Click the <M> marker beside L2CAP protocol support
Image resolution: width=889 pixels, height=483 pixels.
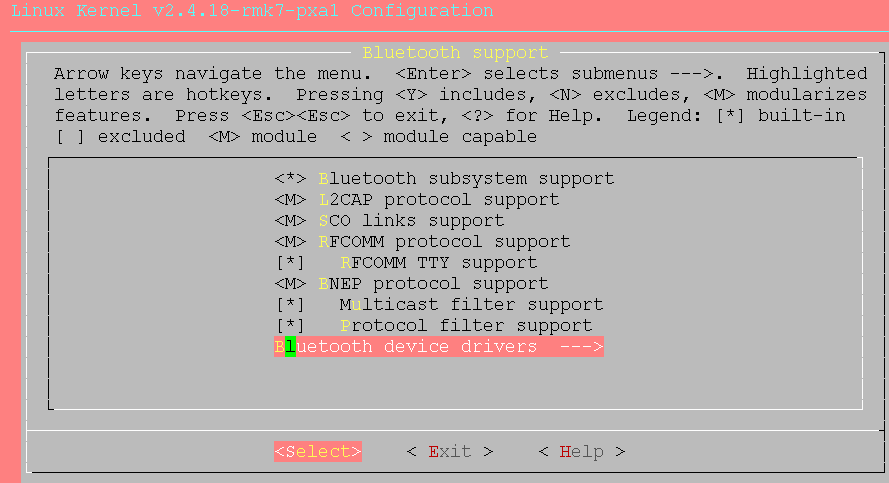click(x=290, y=200)
